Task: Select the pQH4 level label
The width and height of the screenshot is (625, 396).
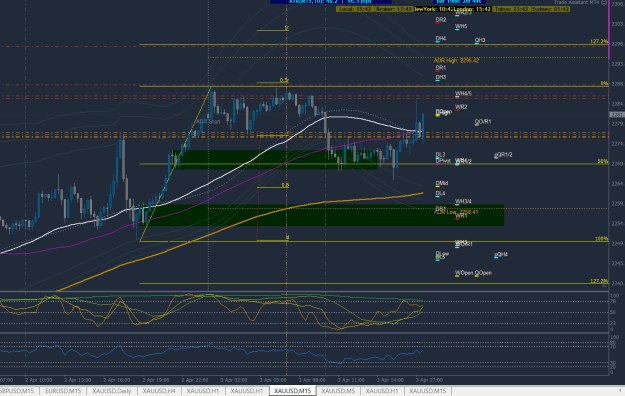Action: [x=501, y=254]
